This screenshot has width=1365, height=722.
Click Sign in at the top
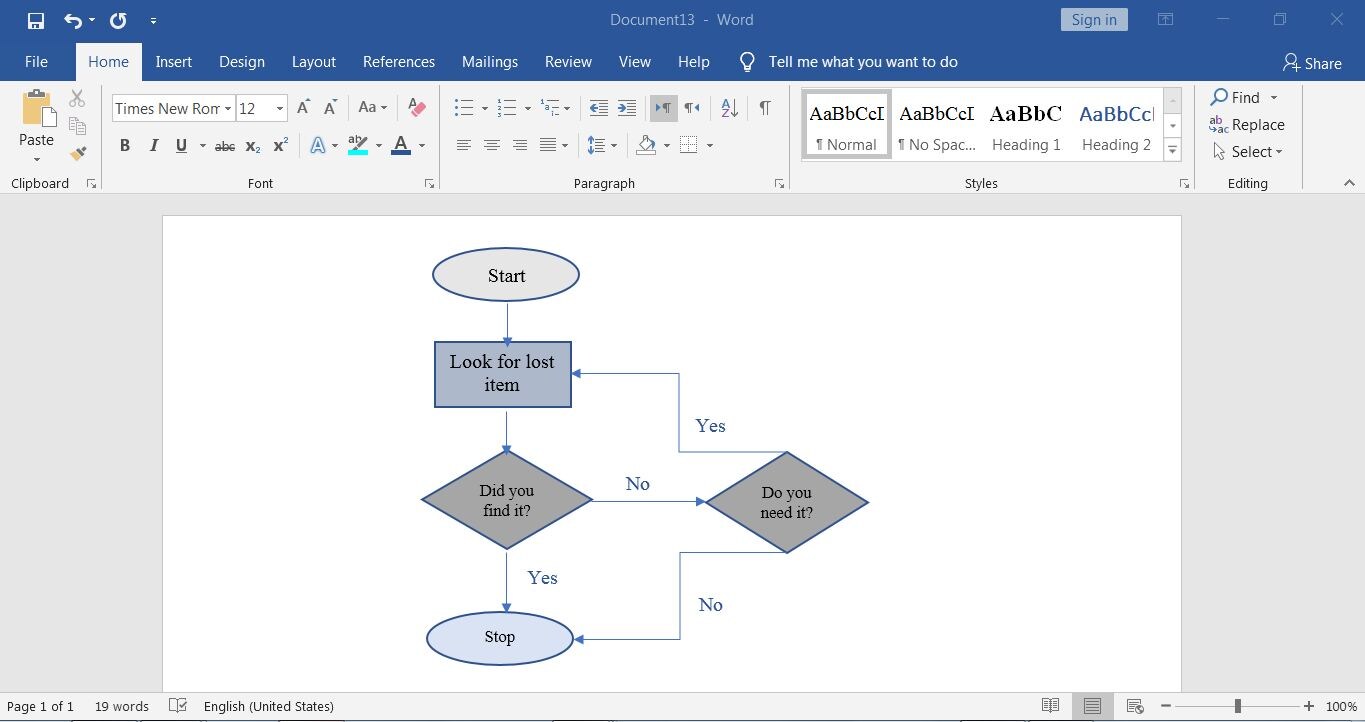pos(1093,19)
